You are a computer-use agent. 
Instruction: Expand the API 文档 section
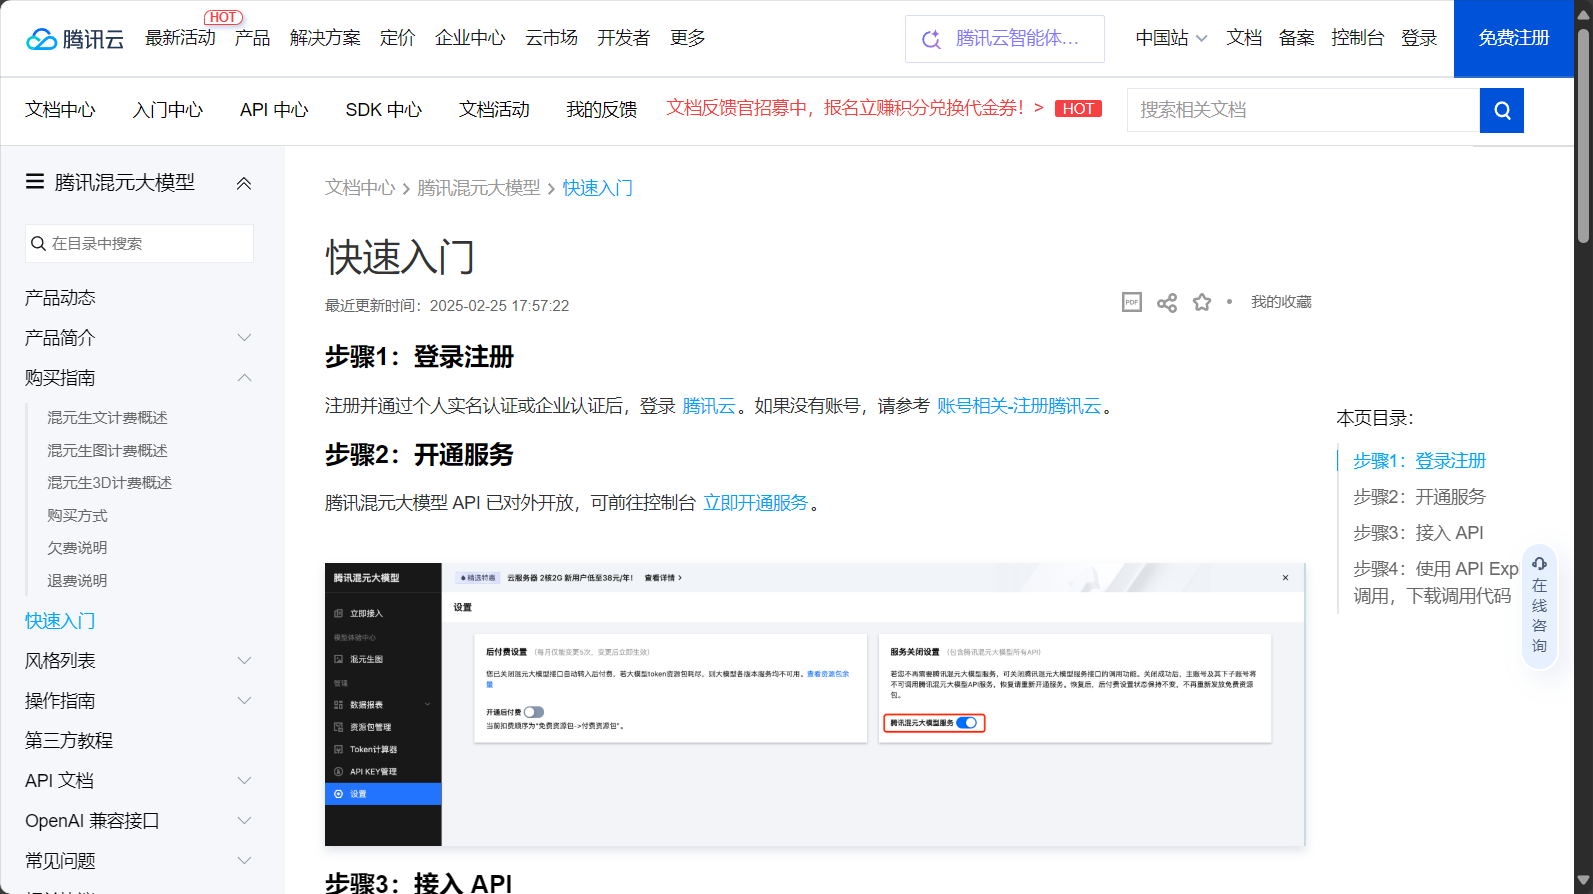point(244,781)
